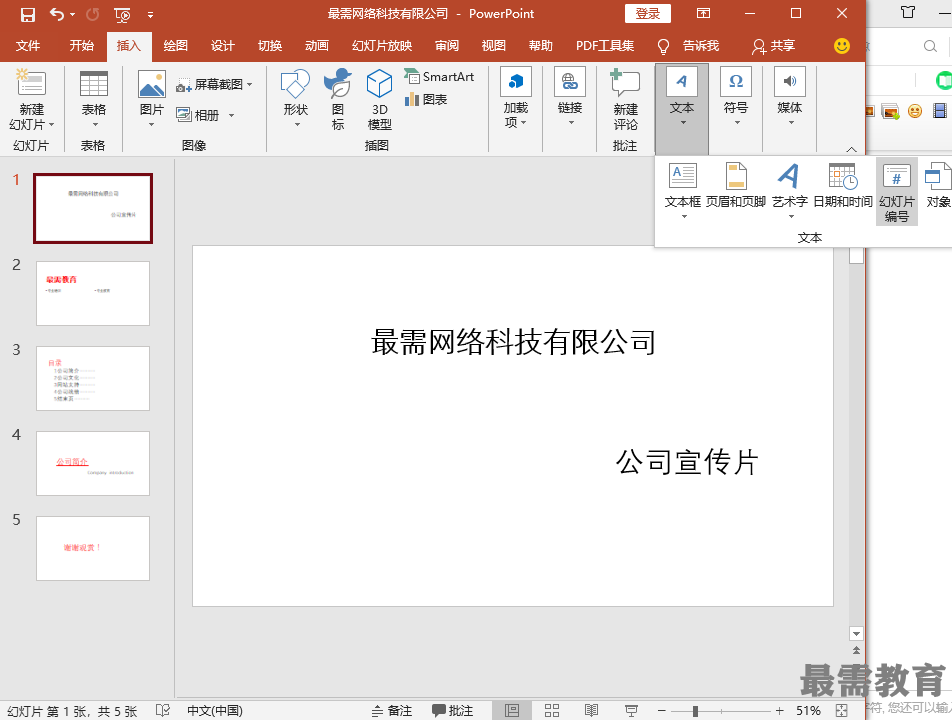Open Ribbon Display Options icon

tap(703, 13)
